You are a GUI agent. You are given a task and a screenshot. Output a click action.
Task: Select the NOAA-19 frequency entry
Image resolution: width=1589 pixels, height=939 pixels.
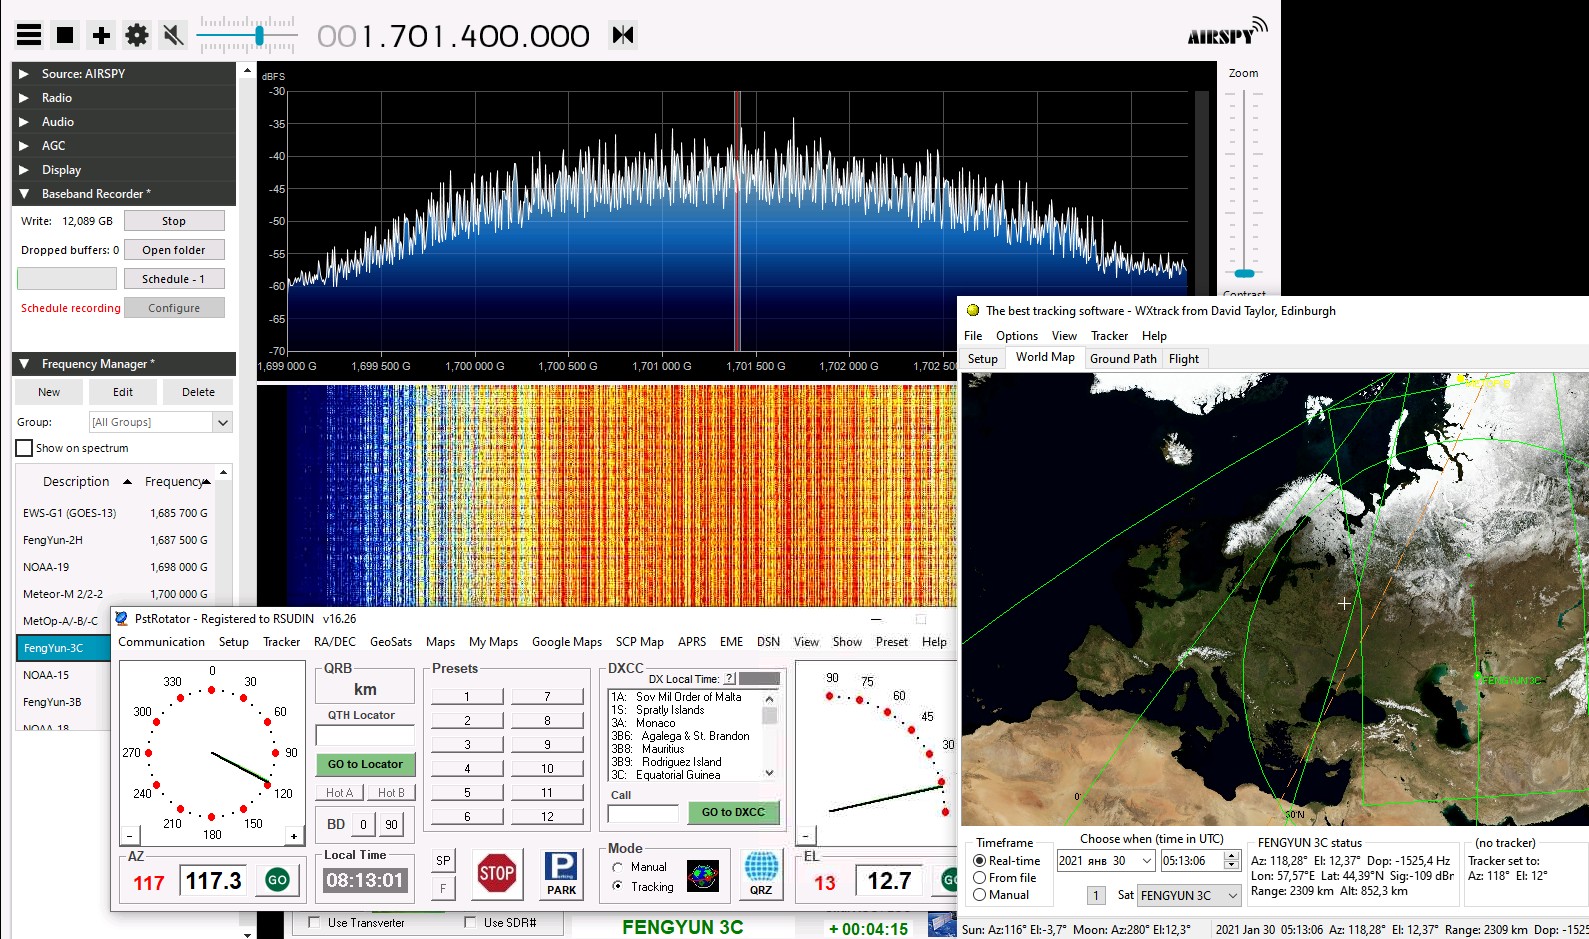115,567
